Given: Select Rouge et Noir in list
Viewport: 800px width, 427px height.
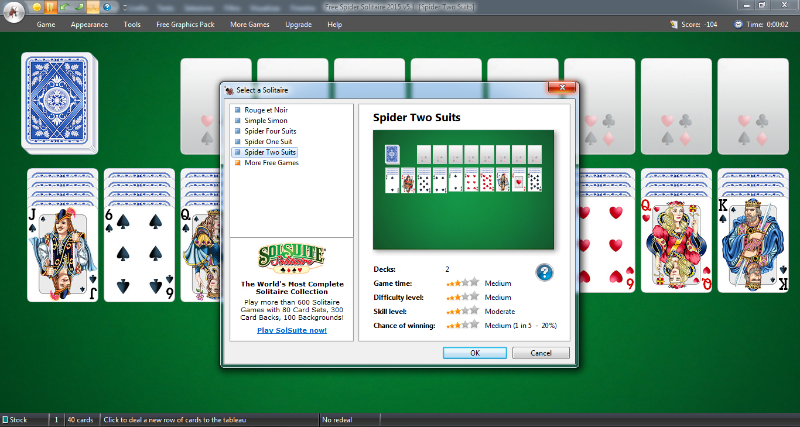Looking at the screenshot, I should (265, 109).
